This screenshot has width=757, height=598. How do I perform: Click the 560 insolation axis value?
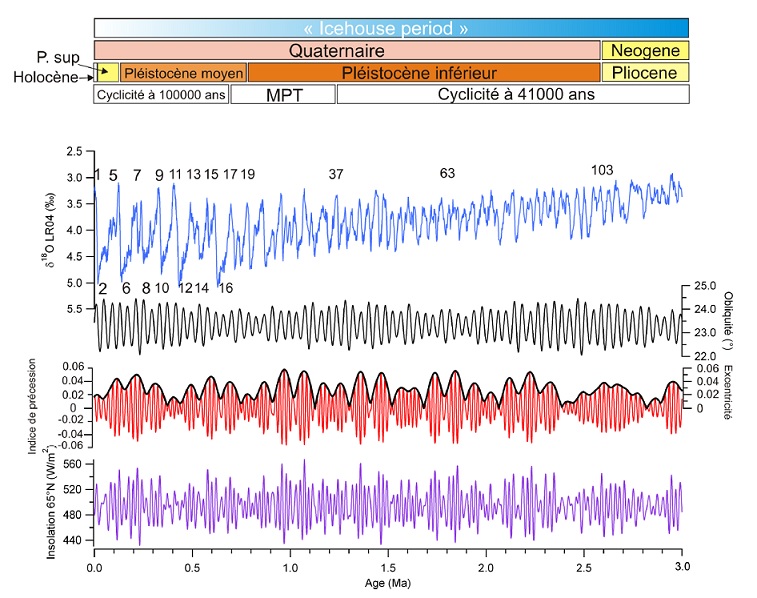[72, 464]
